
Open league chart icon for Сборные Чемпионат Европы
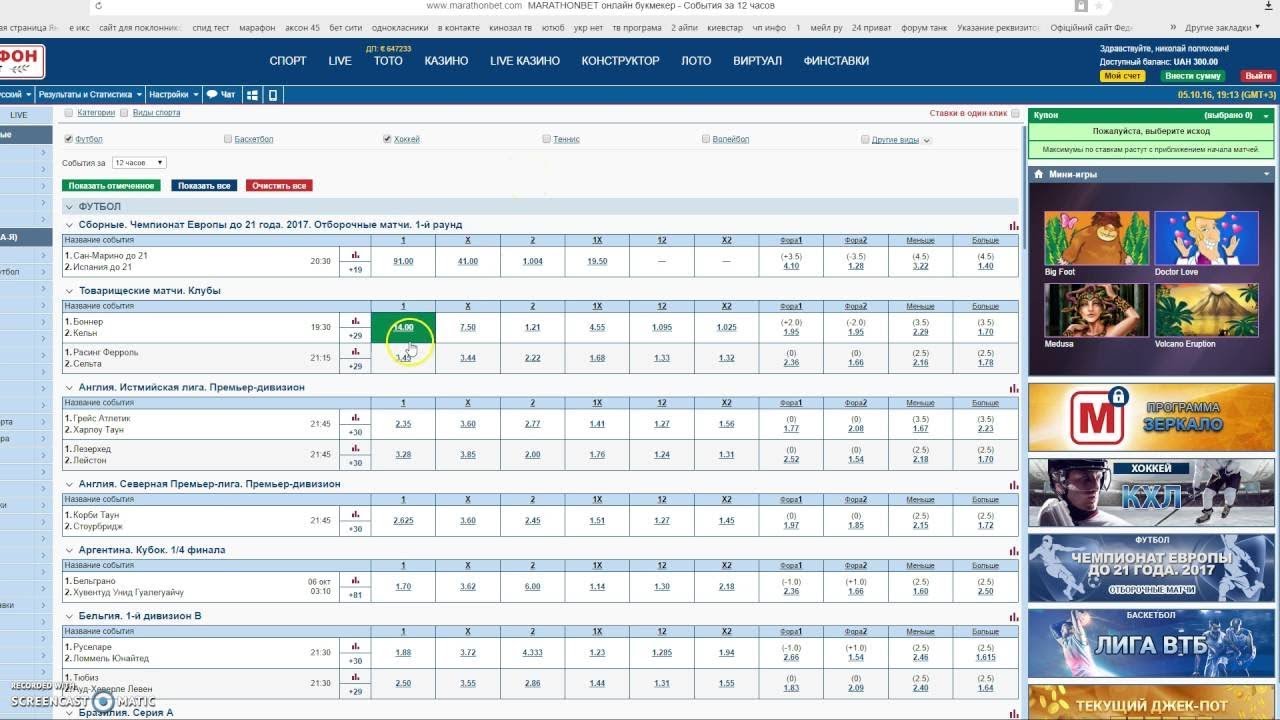pyautogui.click(x=1014, y=225)
